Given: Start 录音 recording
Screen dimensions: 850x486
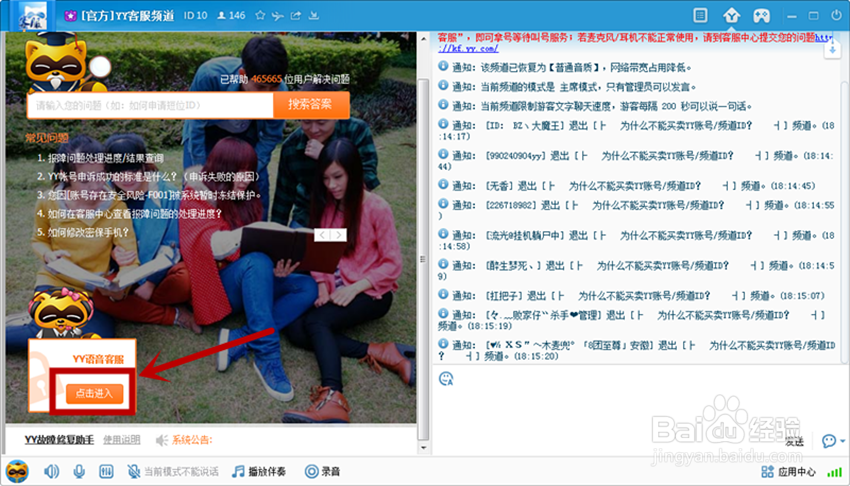Looking at the screenshot, I should click(323, 471).
